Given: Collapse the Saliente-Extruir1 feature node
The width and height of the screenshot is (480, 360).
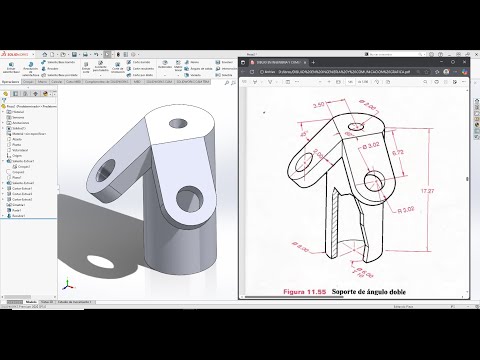Looking at the screenshot, I should click(x=3, y=161).
